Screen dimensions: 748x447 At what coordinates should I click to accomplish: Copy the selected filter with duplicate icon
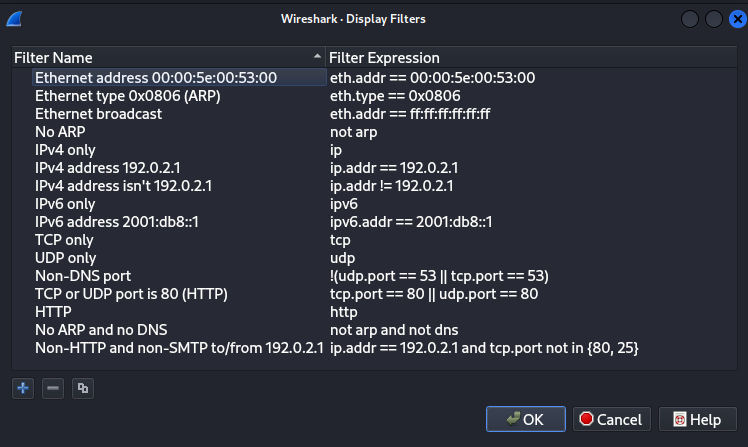click(x=83, y=388)
